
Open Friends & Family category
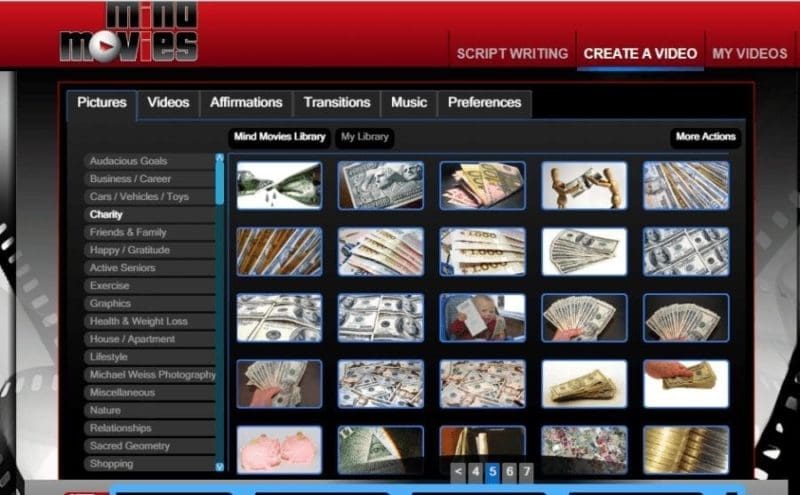[149, 233]
